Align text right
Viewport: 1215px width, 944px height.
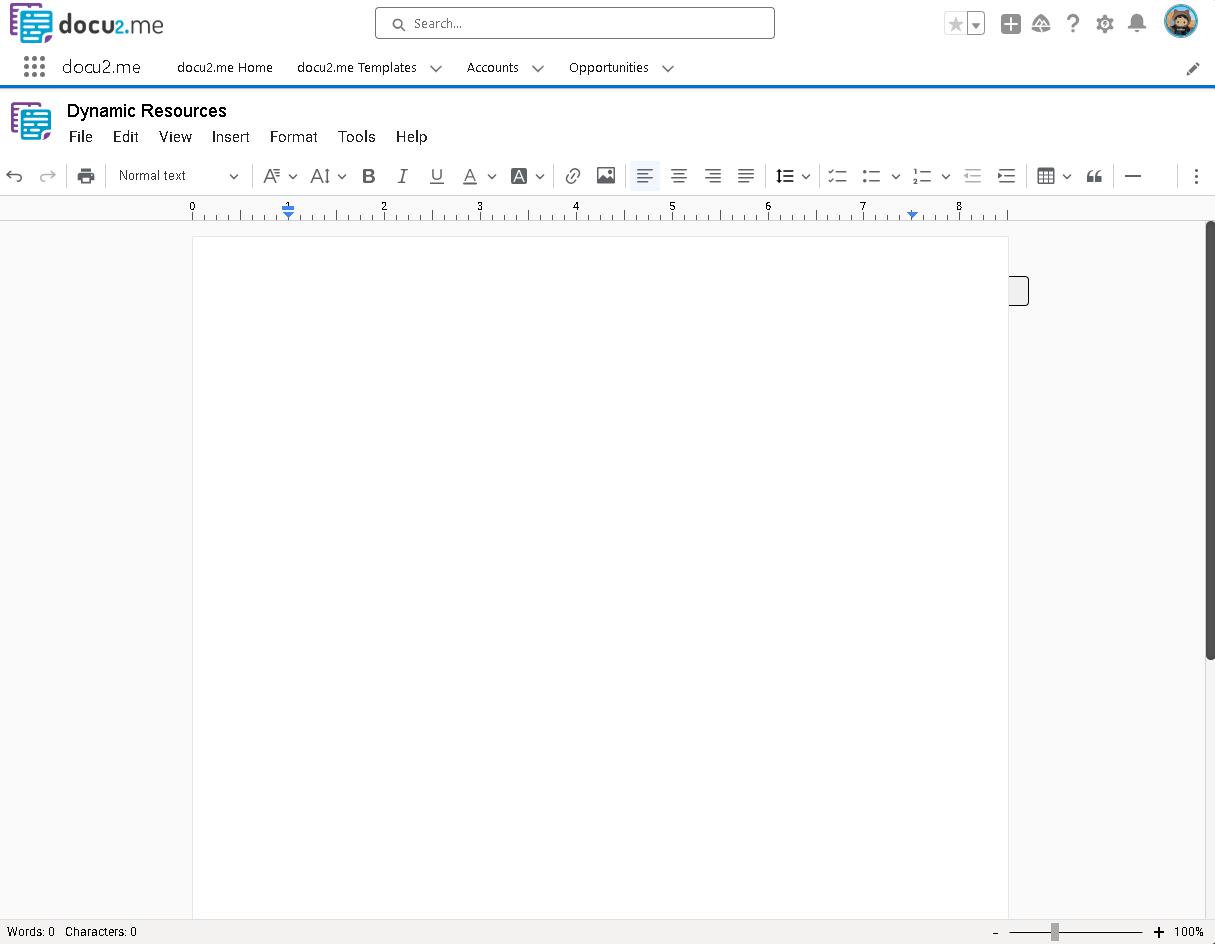click(x=713, y=176)
